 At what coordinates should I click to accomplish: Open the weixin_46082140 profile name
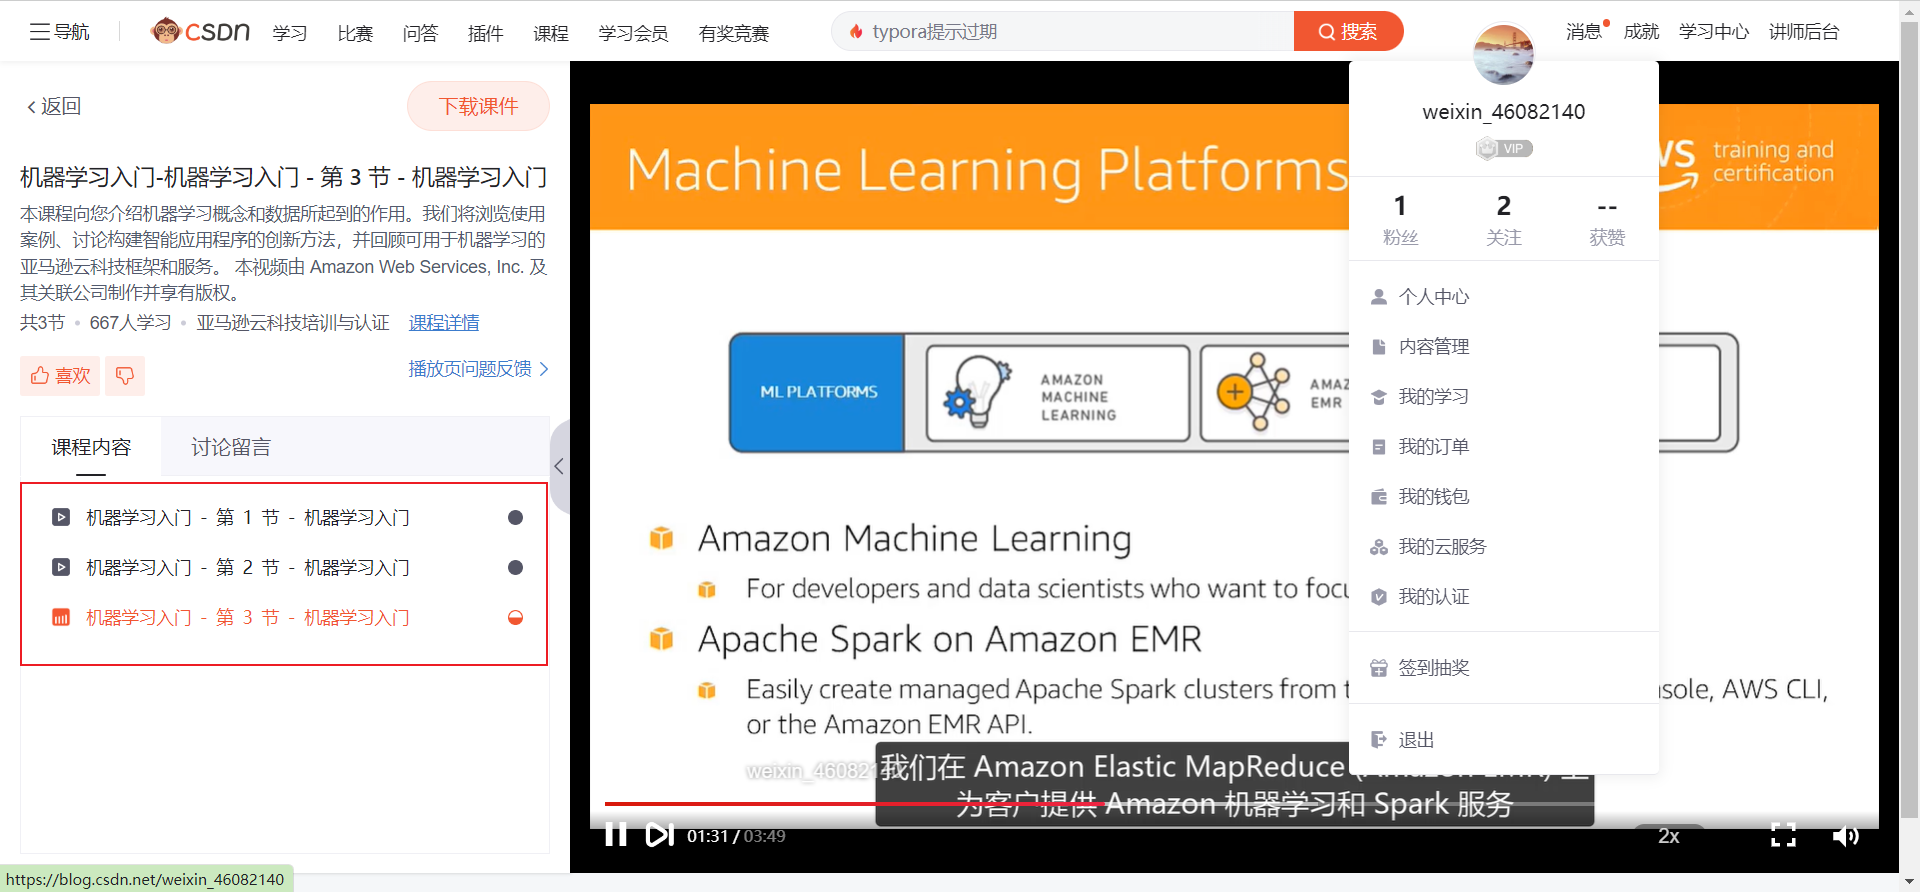1503,112
